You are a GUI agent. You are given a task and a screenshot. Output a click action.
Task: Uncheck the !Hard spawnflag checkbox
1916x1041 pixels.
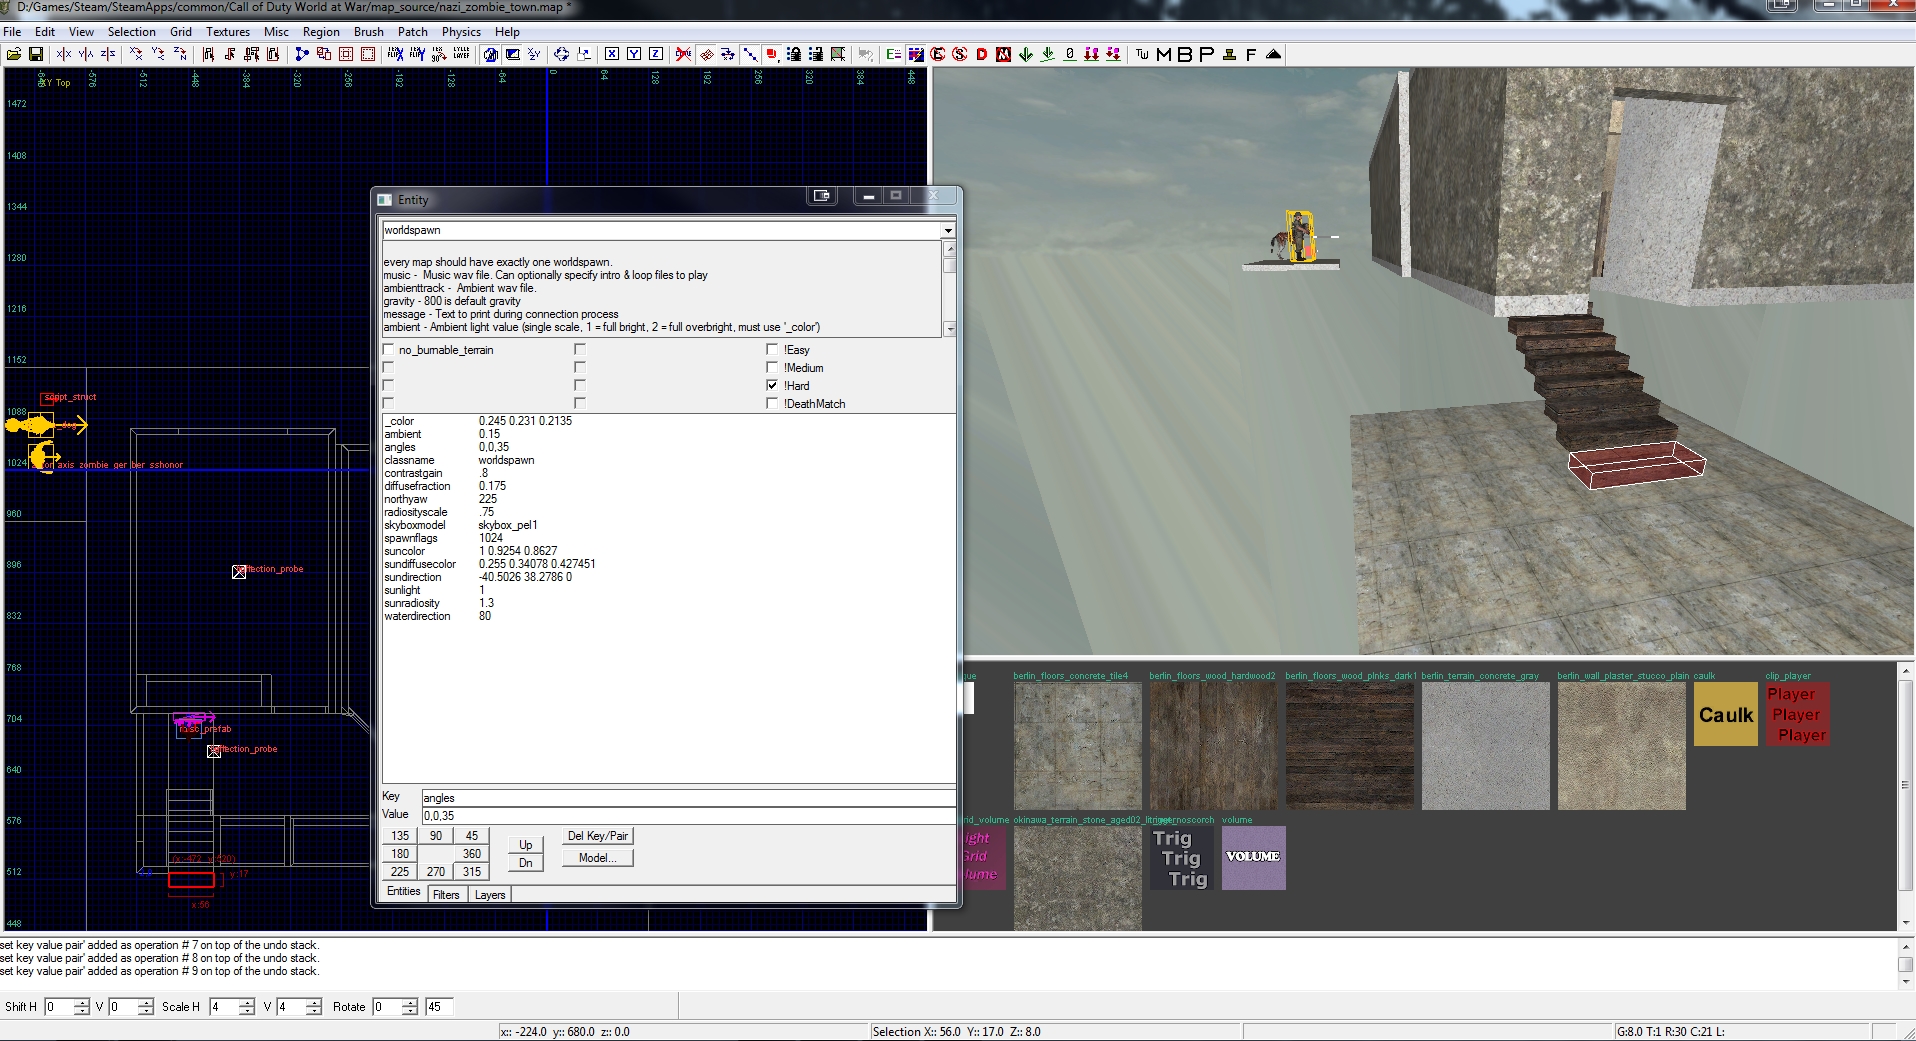pos(772,385)
